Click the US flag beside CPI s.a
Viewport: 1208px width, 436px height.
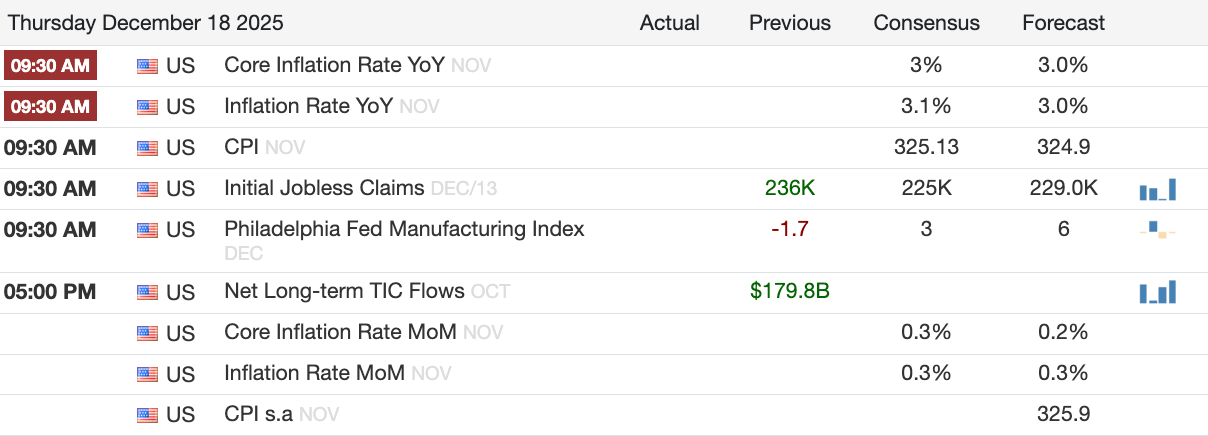(x=148, y=414)
